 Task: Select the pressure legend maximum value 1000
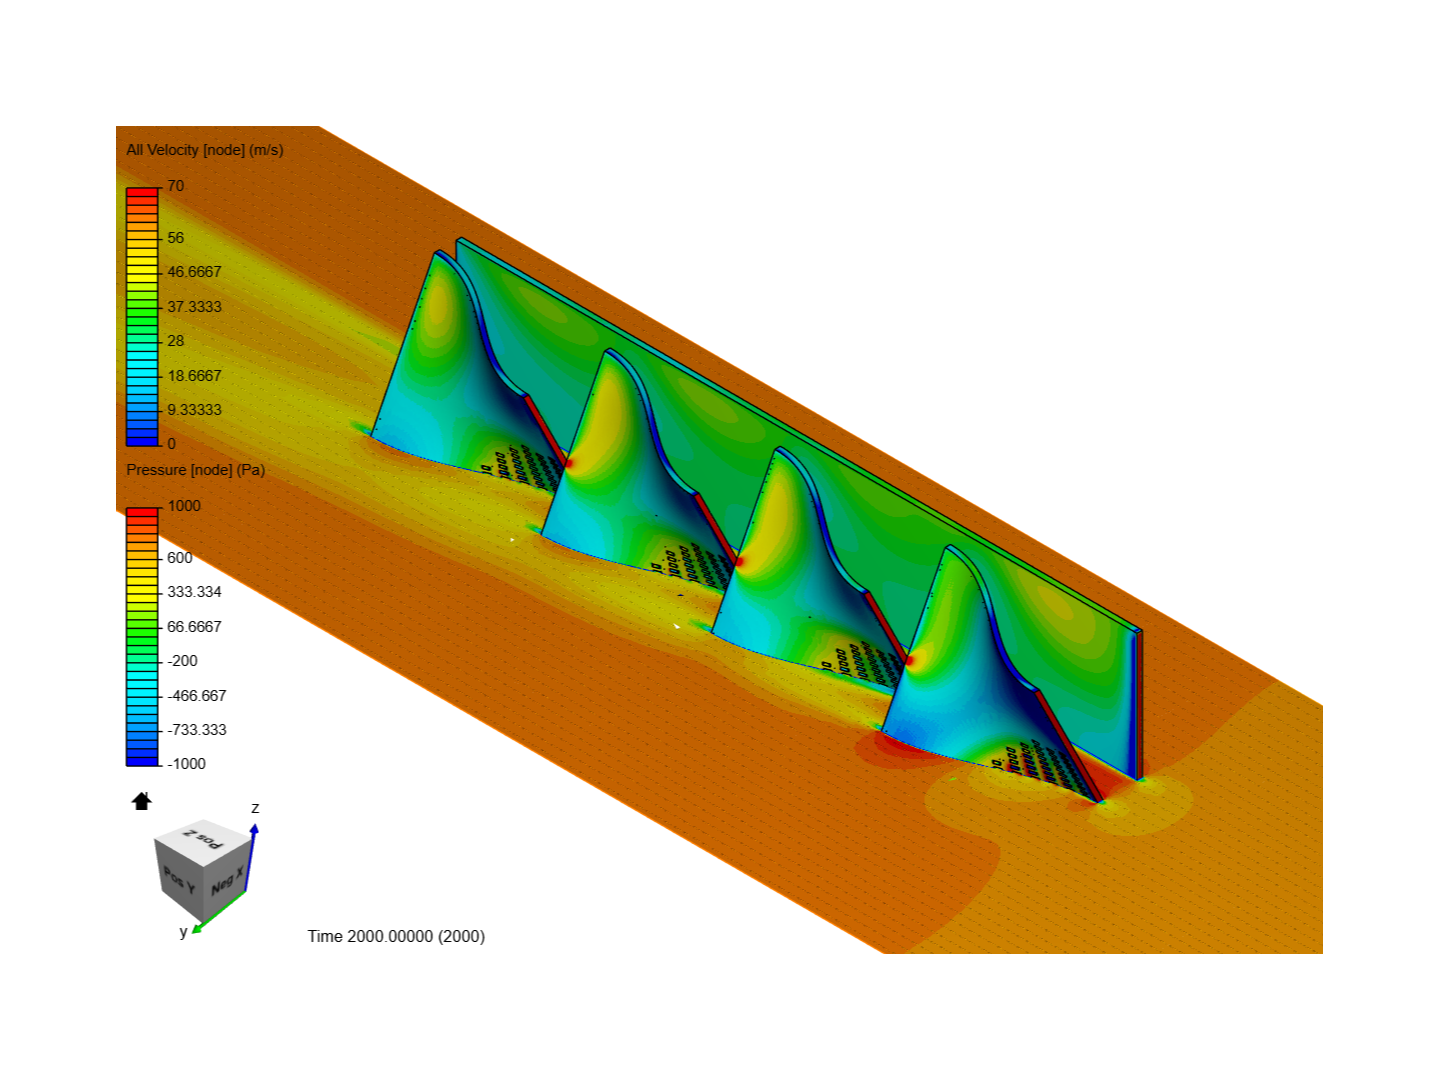184,506
